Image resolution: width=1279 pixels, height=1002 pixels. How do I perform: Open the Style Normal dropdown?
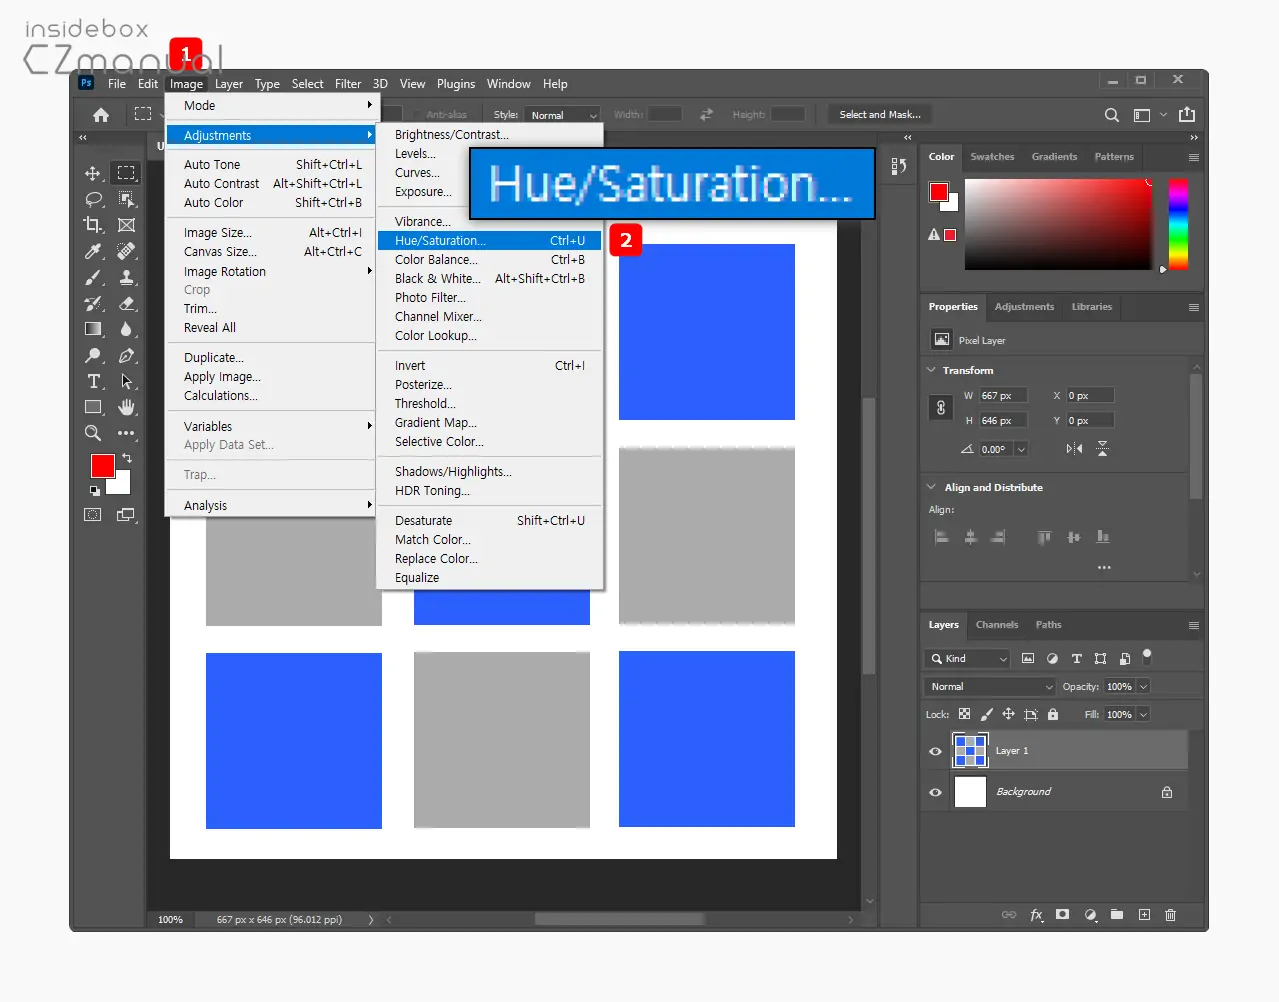pyautogui.click(x=562, y=115)
